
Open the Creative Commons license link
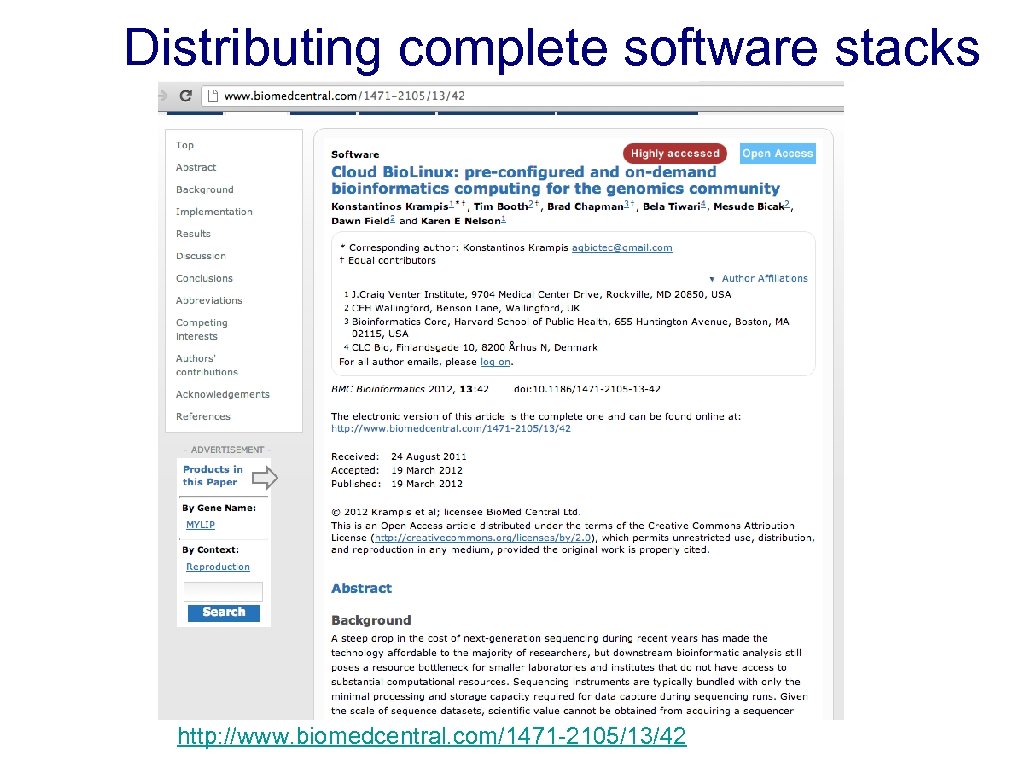483,537
